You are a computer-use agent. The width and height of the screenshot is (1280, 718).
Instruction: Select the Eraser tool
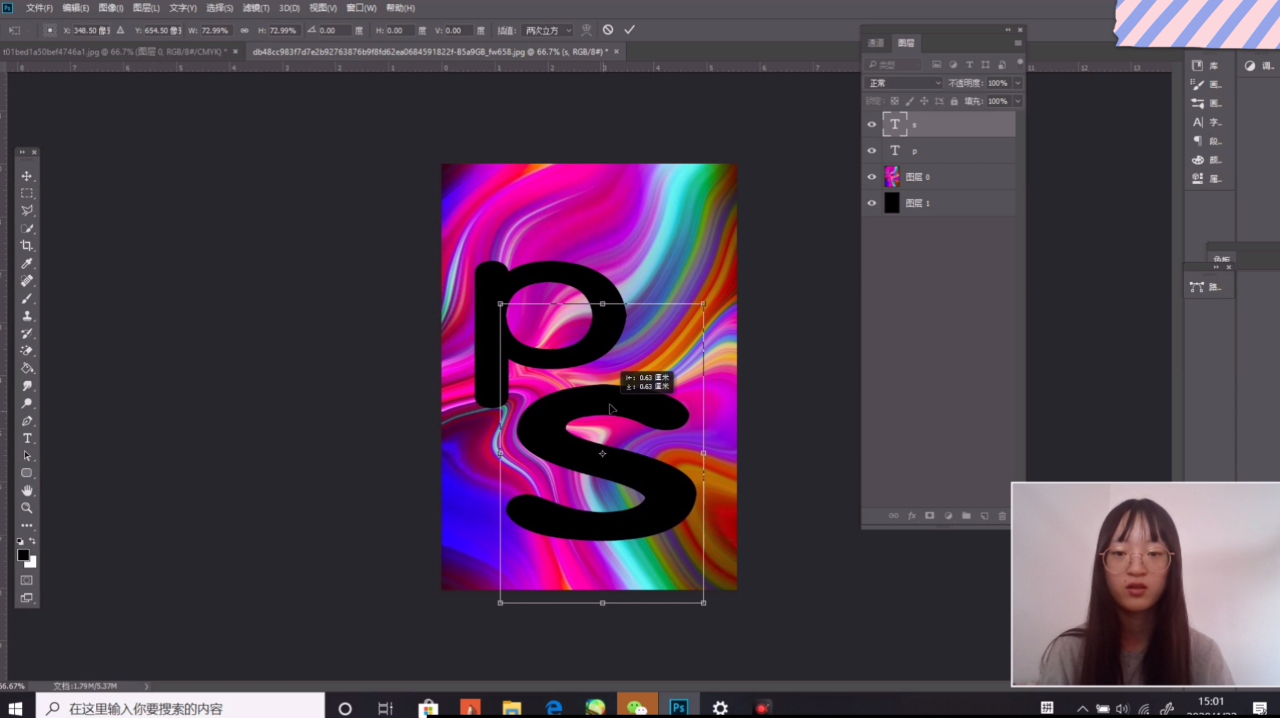pyautogui.click(x=27, y=351)
